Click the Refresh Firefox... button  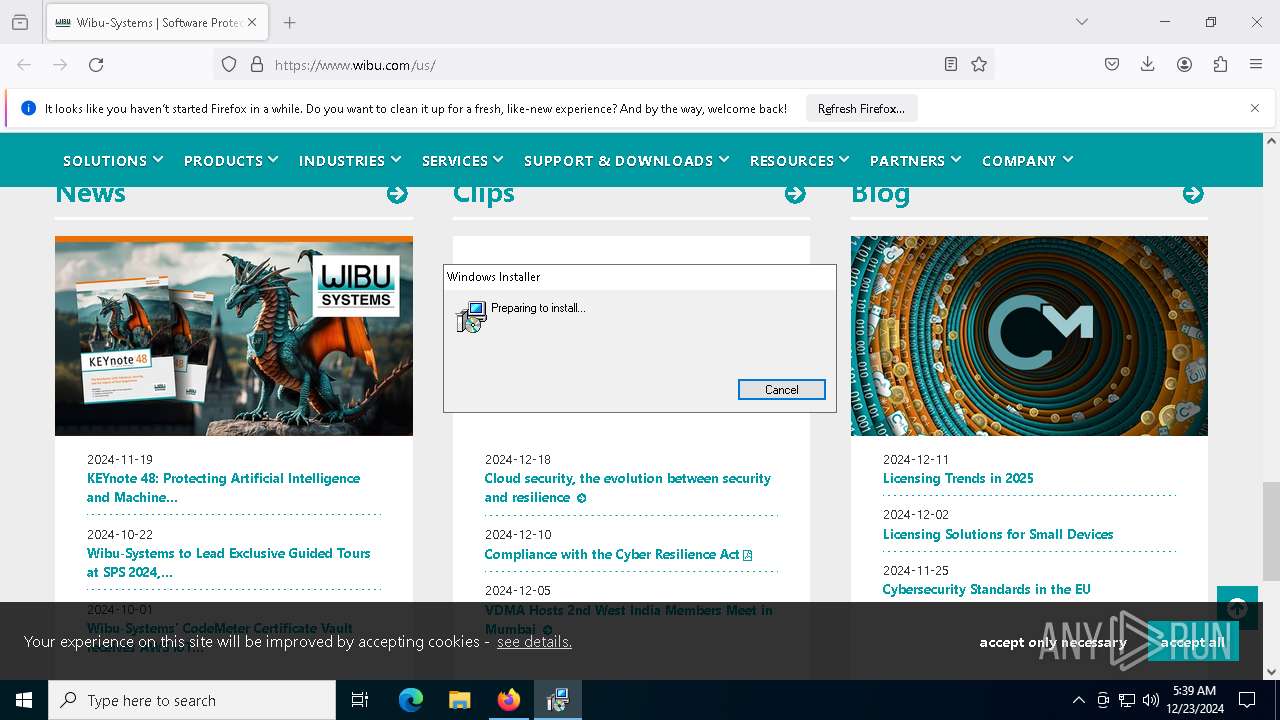coord(861,108)
